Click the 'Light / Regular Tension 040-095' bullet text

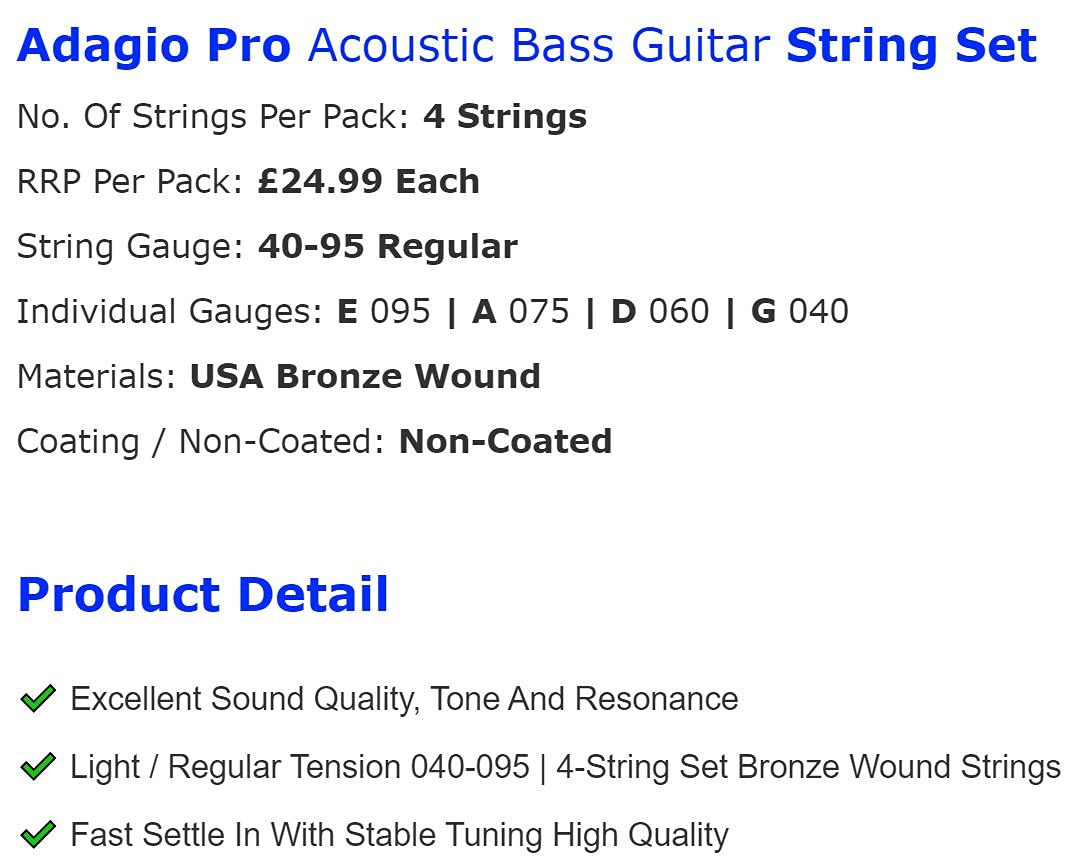[300, 767]
